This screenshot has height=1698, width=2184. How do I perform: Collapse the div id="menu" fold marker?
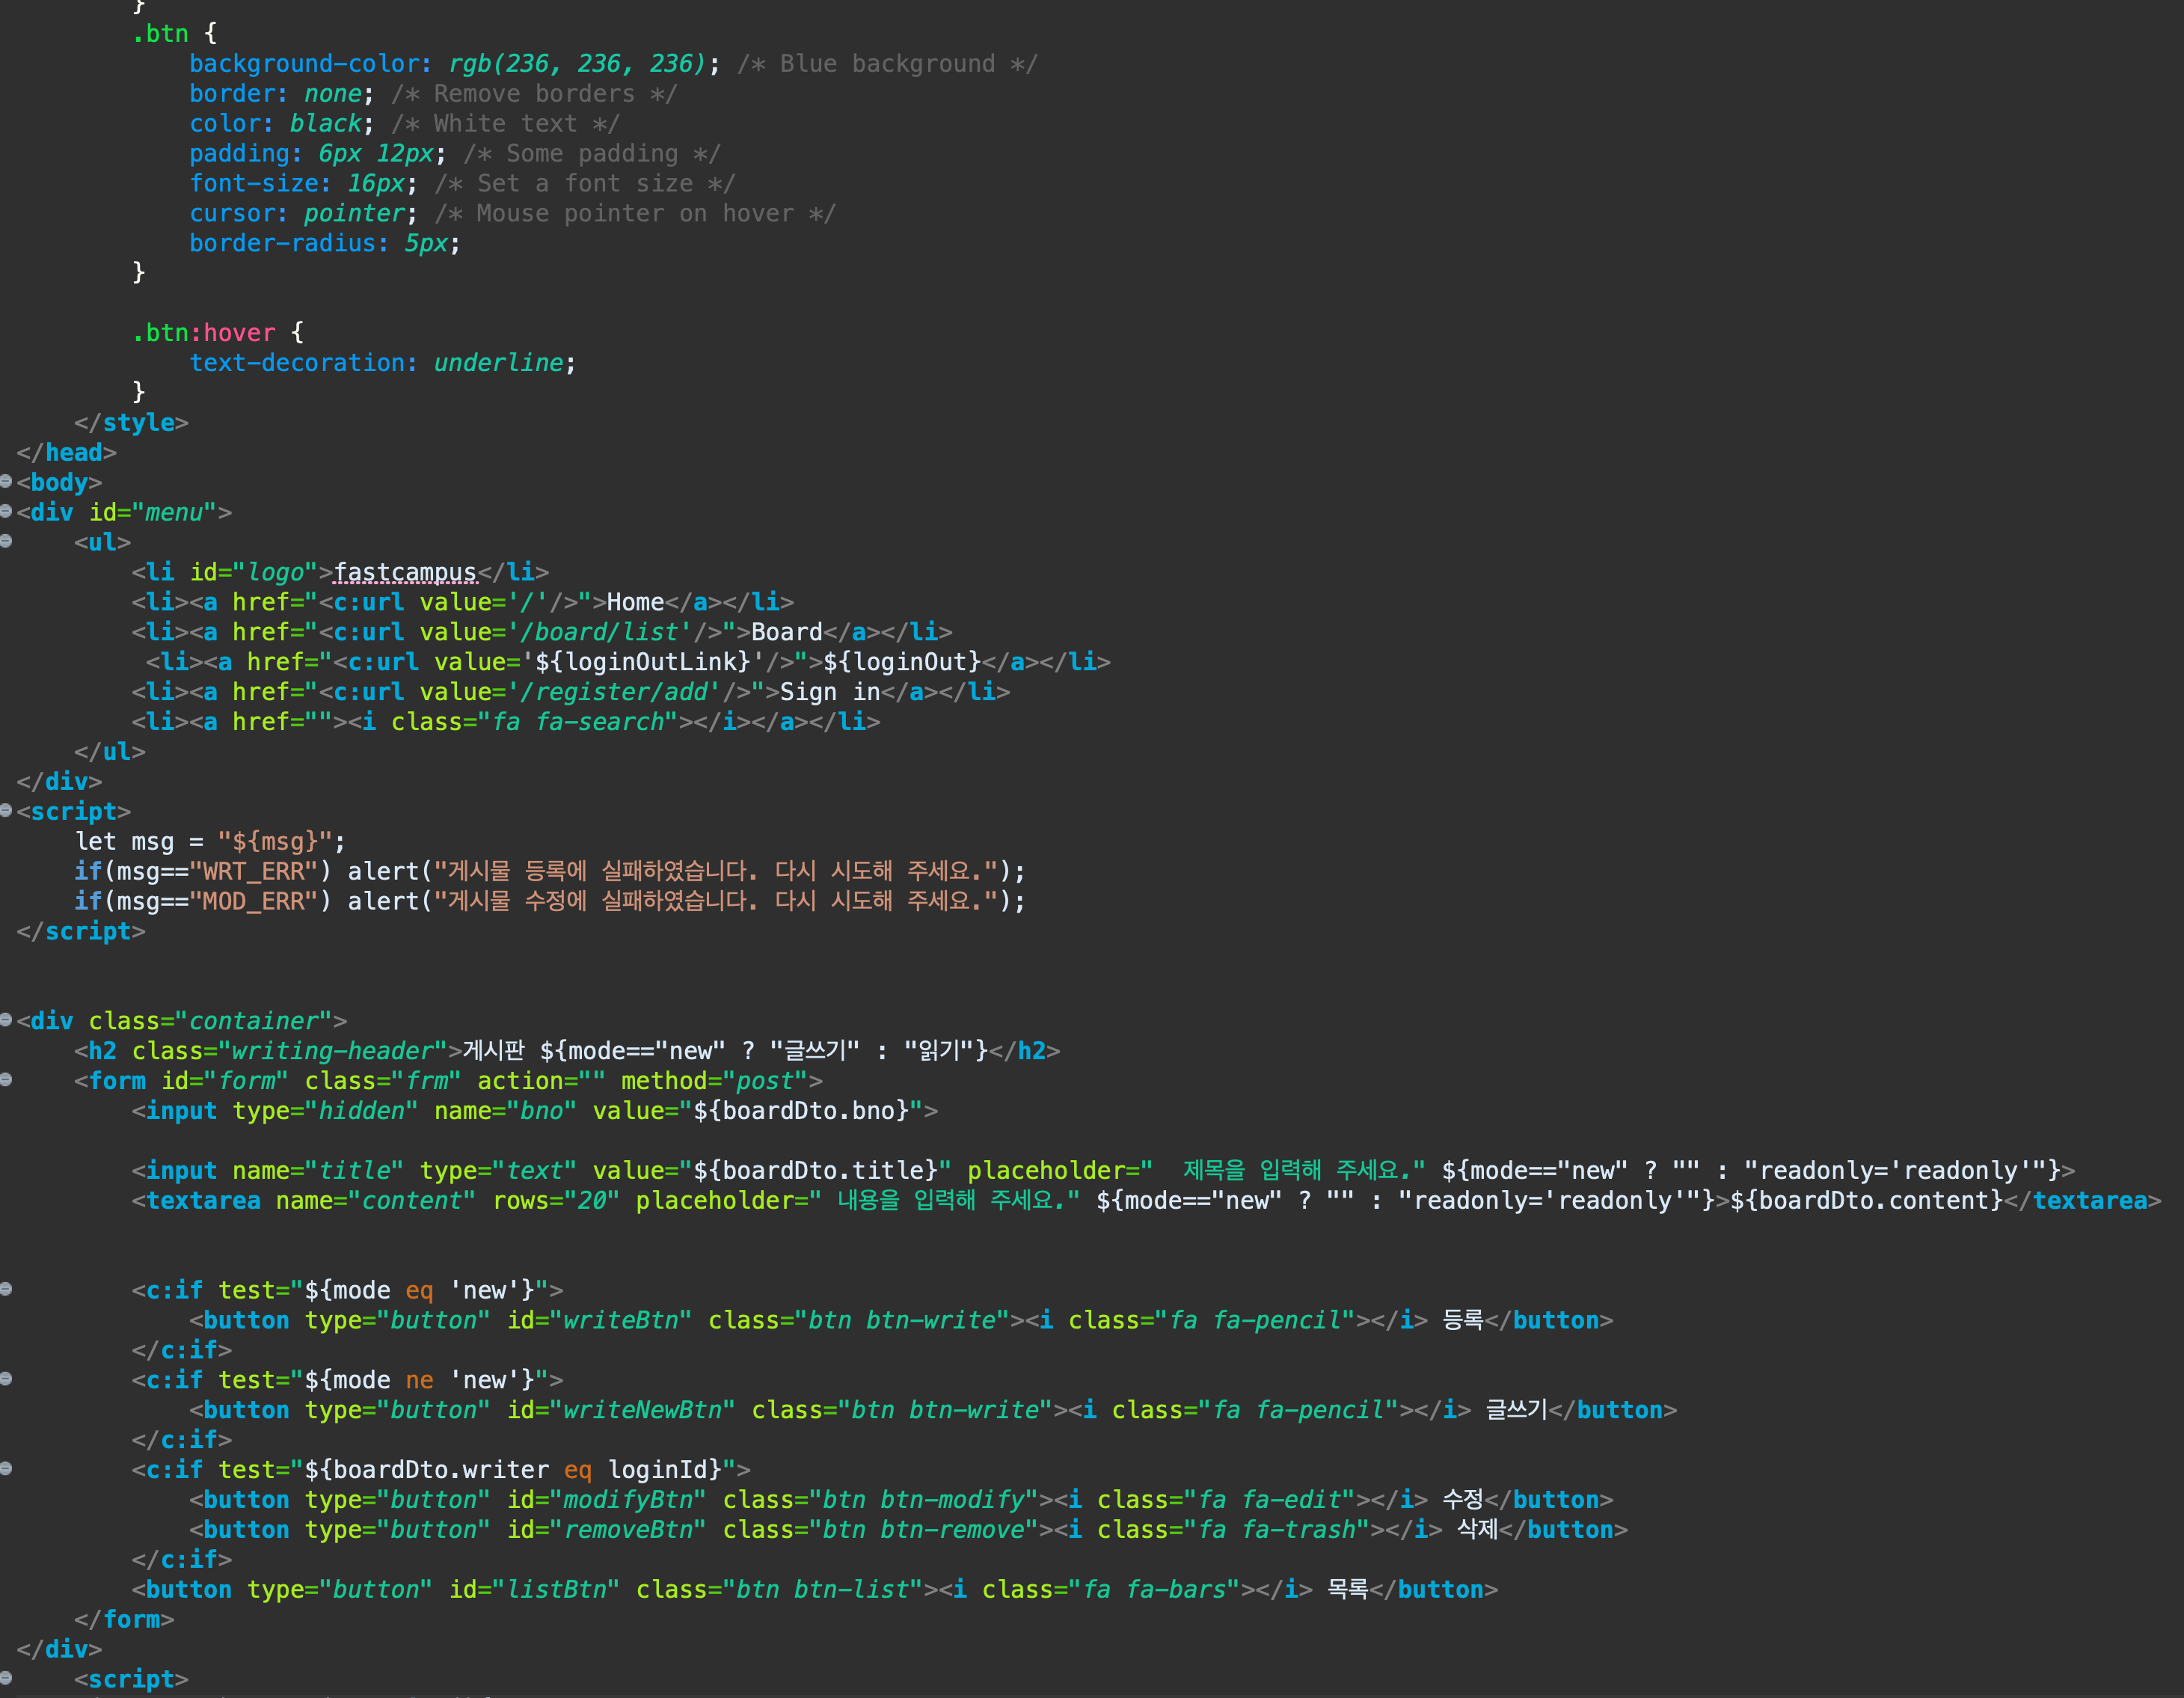pyautogui.click(x=6, y=512)
